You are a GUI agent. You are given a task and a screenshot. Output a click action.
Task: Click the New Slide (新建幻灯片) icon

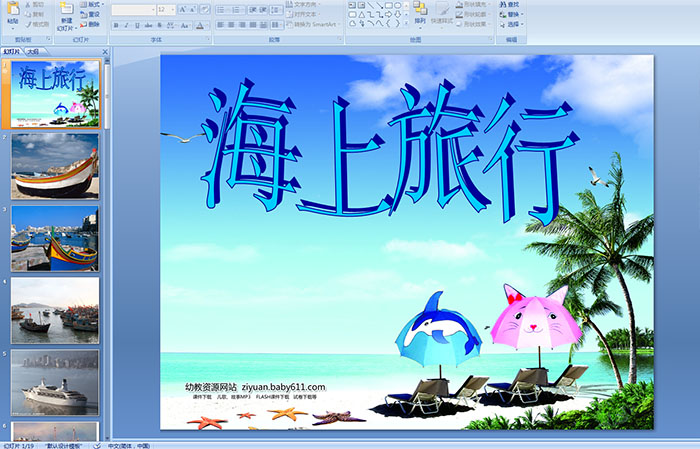tap(66, 8)
